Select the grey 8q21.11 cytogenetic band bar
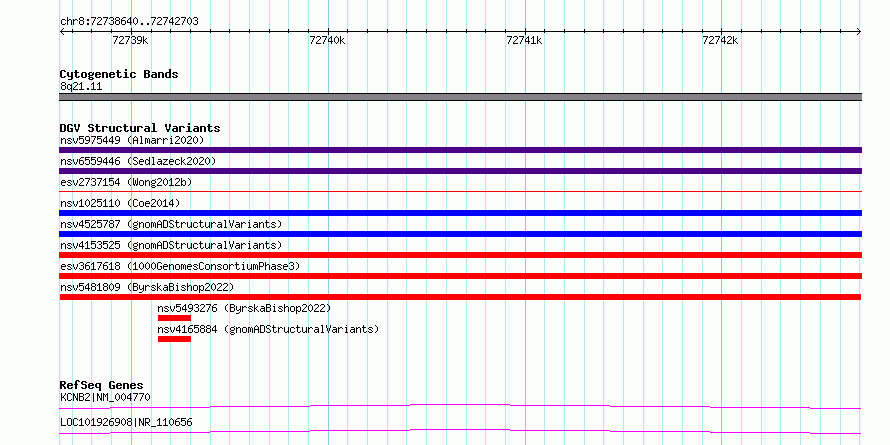 460,97
